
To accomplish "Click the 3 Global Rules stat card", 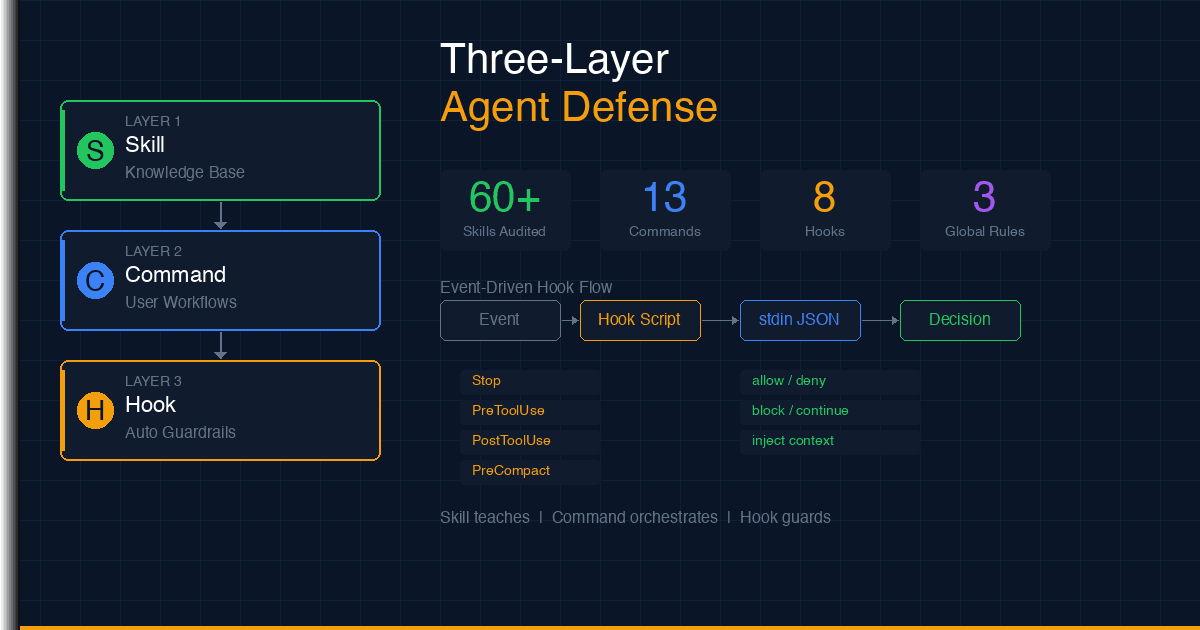I will click(x=985, y=210).
